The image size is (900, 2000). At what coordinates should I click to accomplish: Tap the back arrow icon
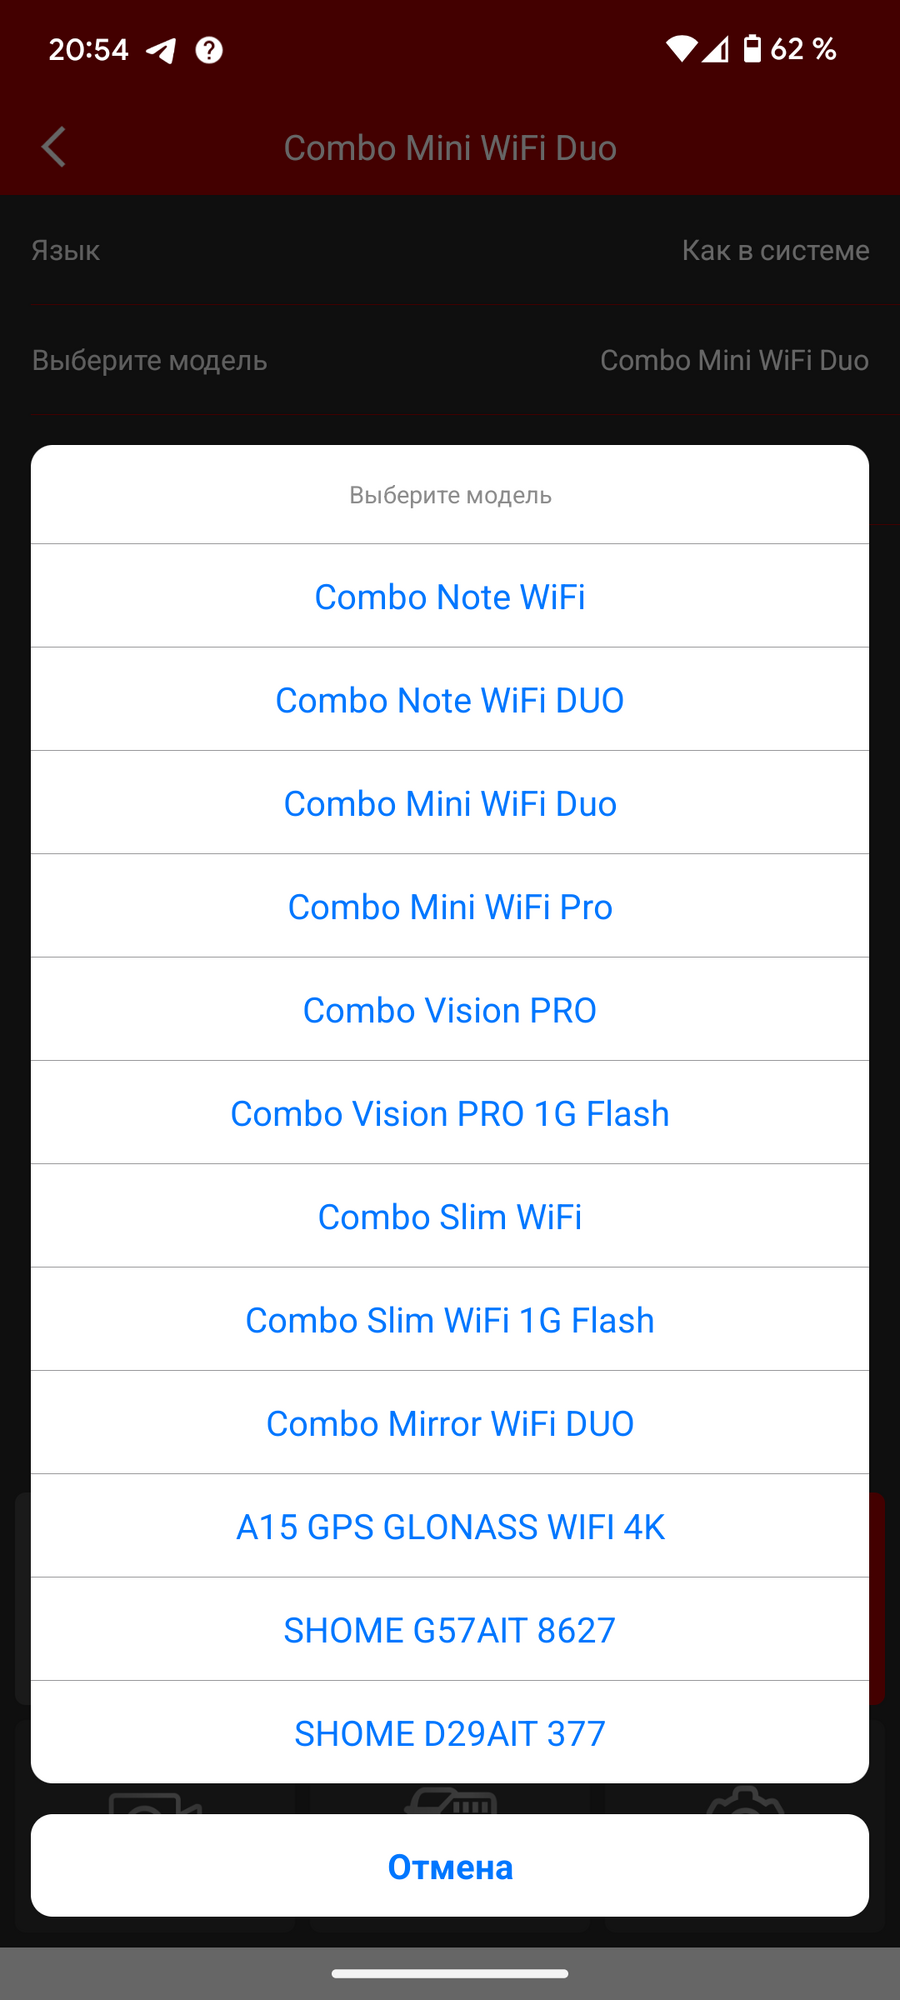pos(54,147)
